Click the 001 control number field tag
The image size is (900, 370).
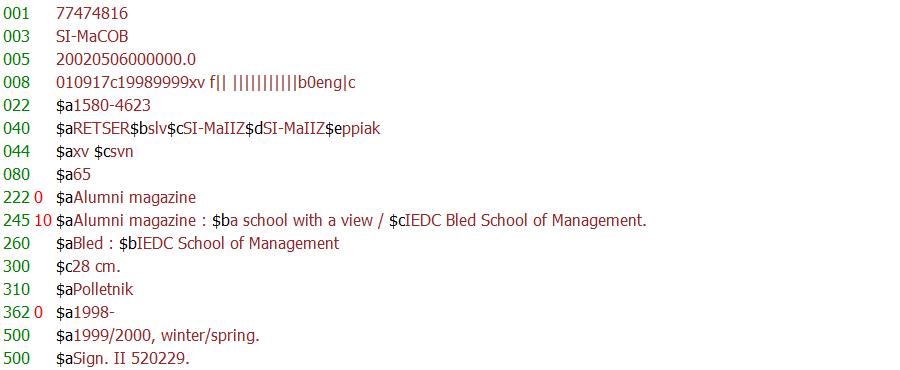15,14
